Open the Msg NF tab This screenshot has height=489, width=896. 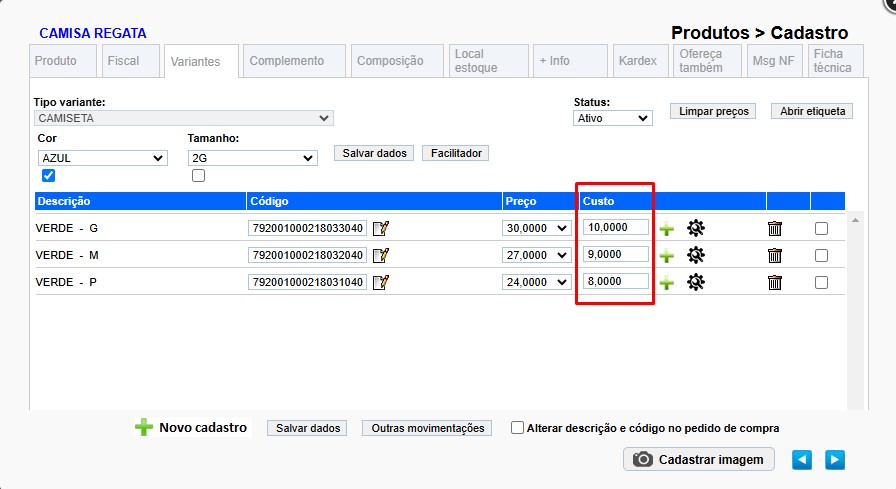[775, 61]
